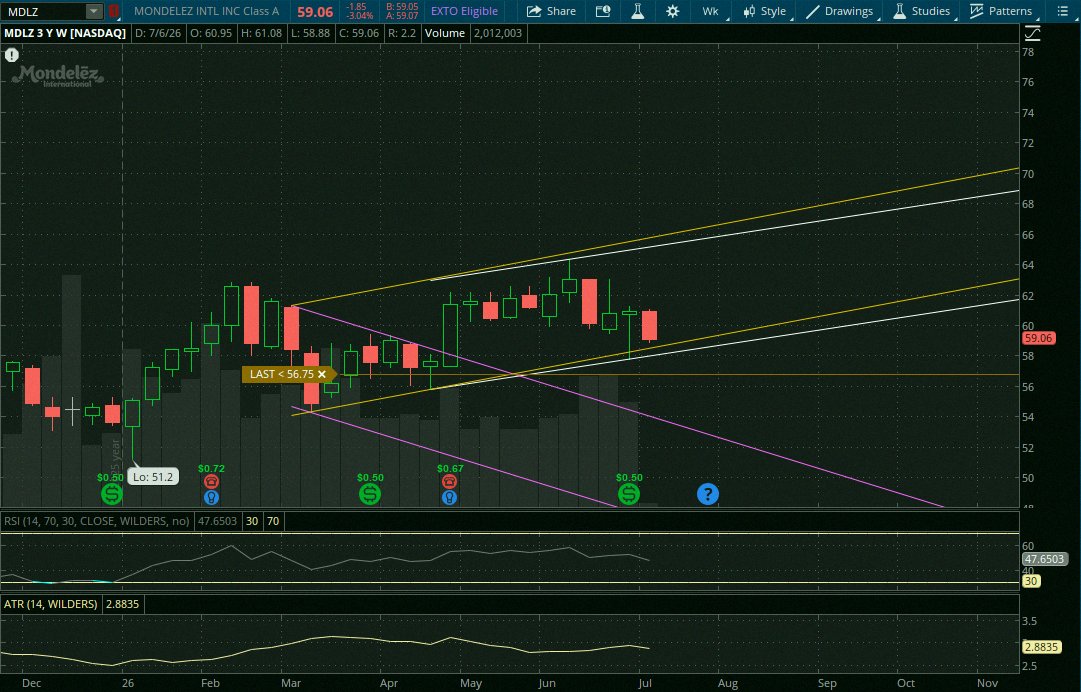This screenshot has height=692, width=1081.
Task: Click the H: 61.08 high price field
Action: 261,33
